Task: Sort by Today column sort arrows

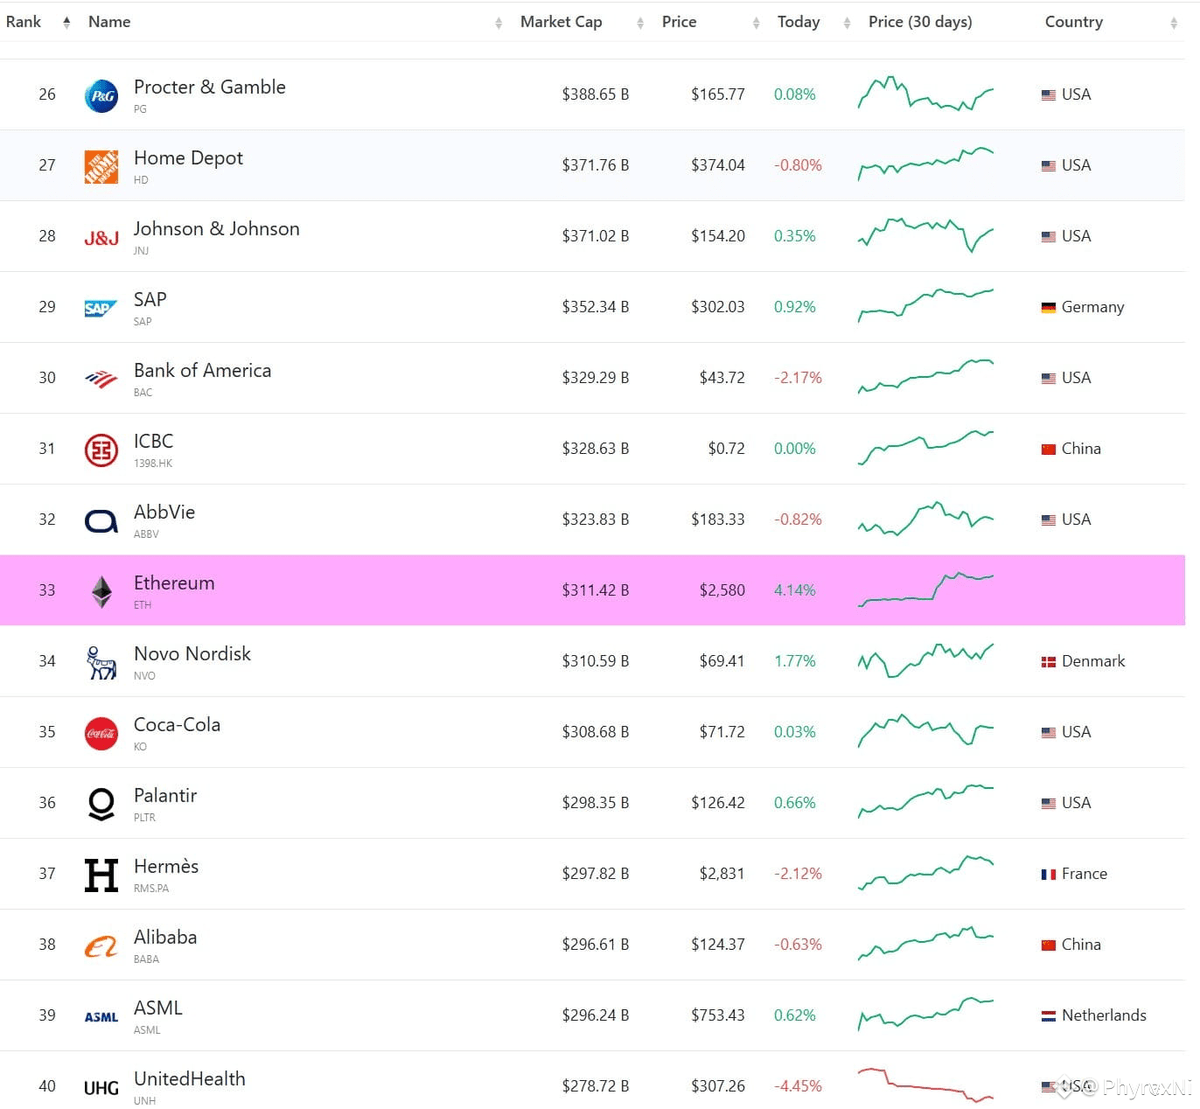Action: 847,23
